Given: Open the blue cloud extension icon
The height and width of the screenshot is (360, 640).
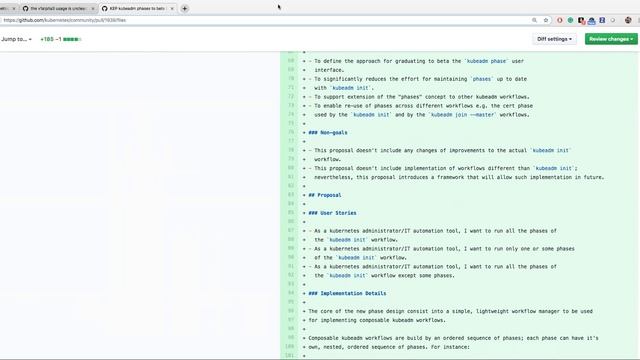Looking at the screenshot, I should (591, 20).
